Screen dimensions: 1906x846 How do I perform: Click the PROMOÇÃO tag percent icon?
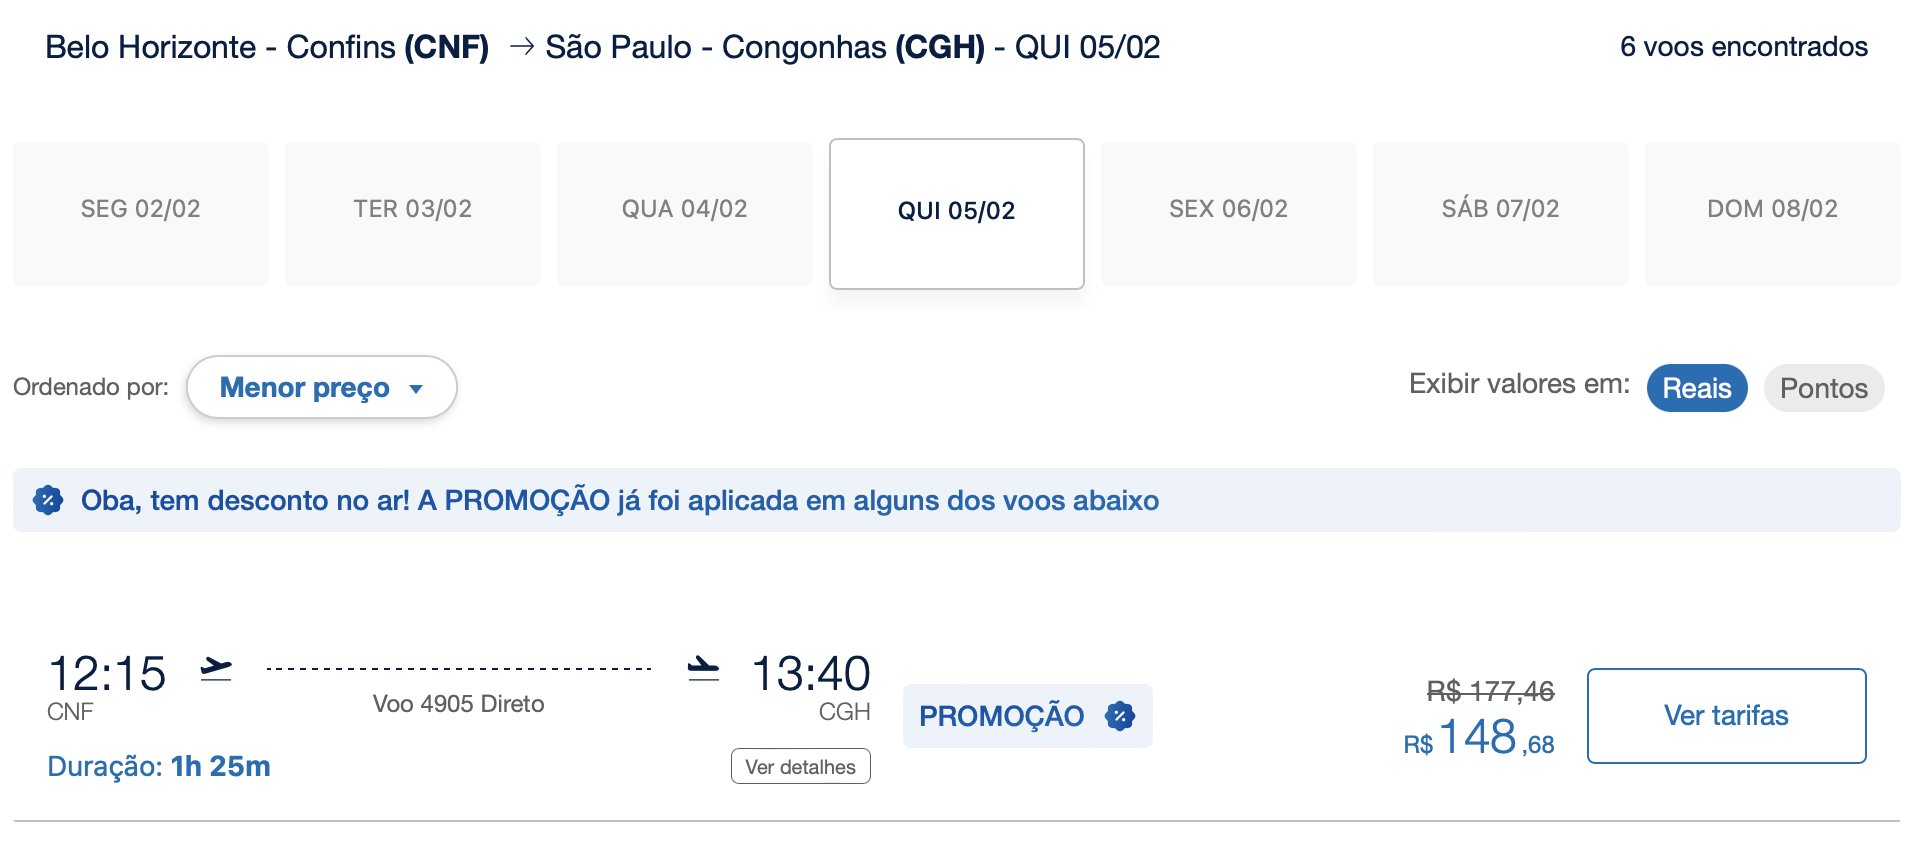pyautogui.click(x=1120, y=716)
